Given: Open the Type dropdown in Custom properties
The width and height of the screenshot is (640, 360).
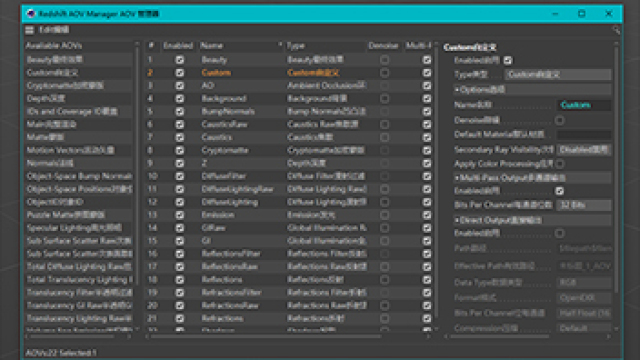Looking at the screenshot, I should [558, 74].
